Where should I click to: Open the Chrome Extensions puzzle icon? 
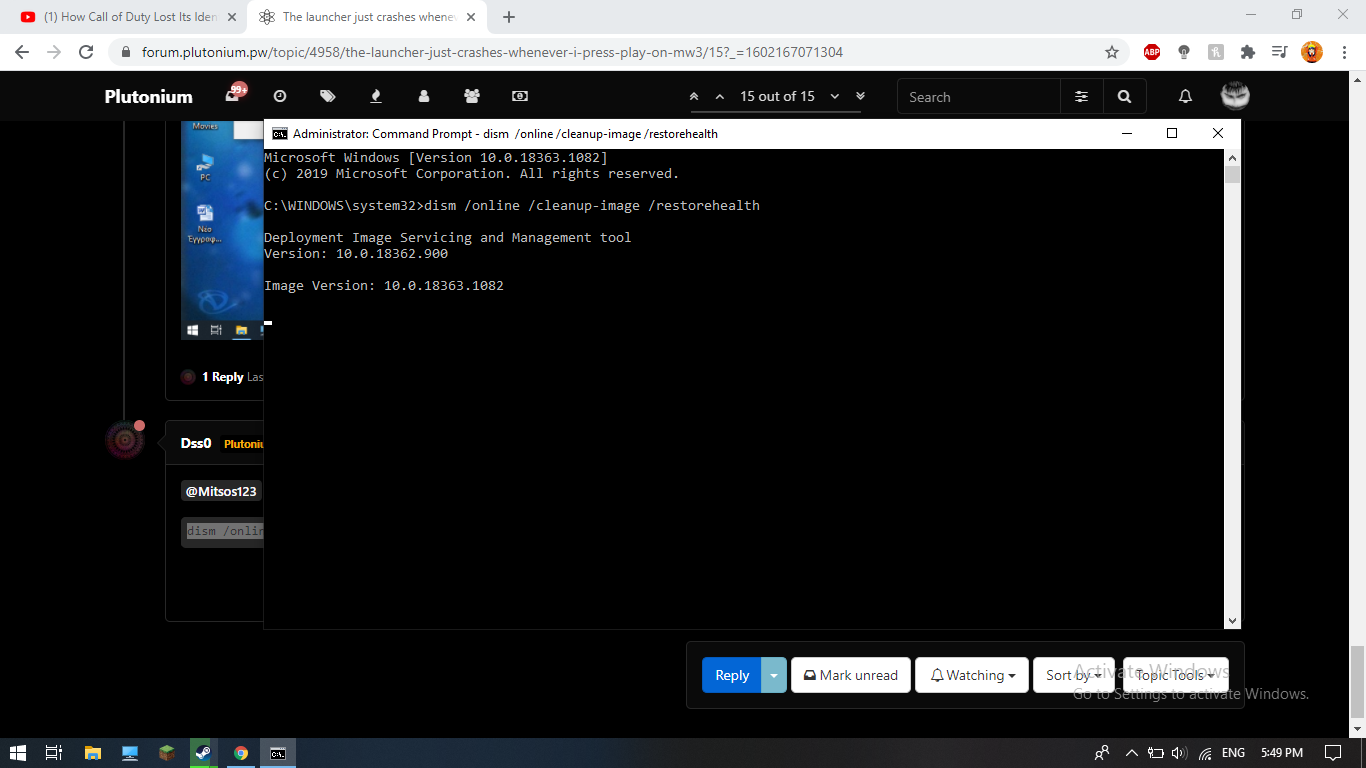tap(1248, 52)
